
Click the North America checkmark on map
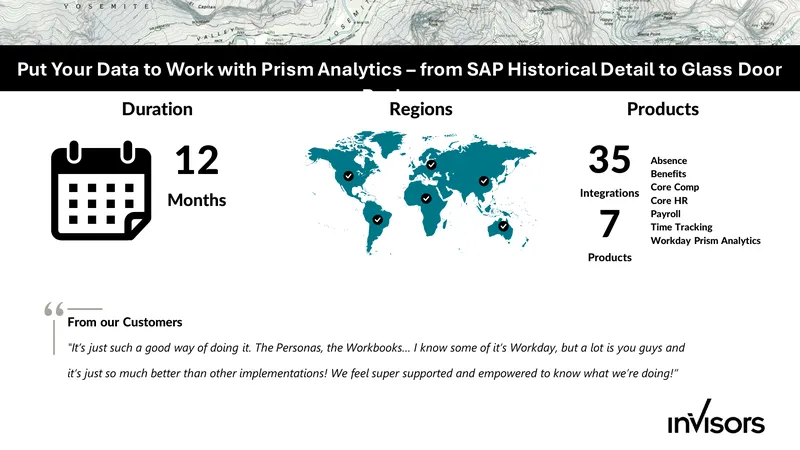pos(348,176)
